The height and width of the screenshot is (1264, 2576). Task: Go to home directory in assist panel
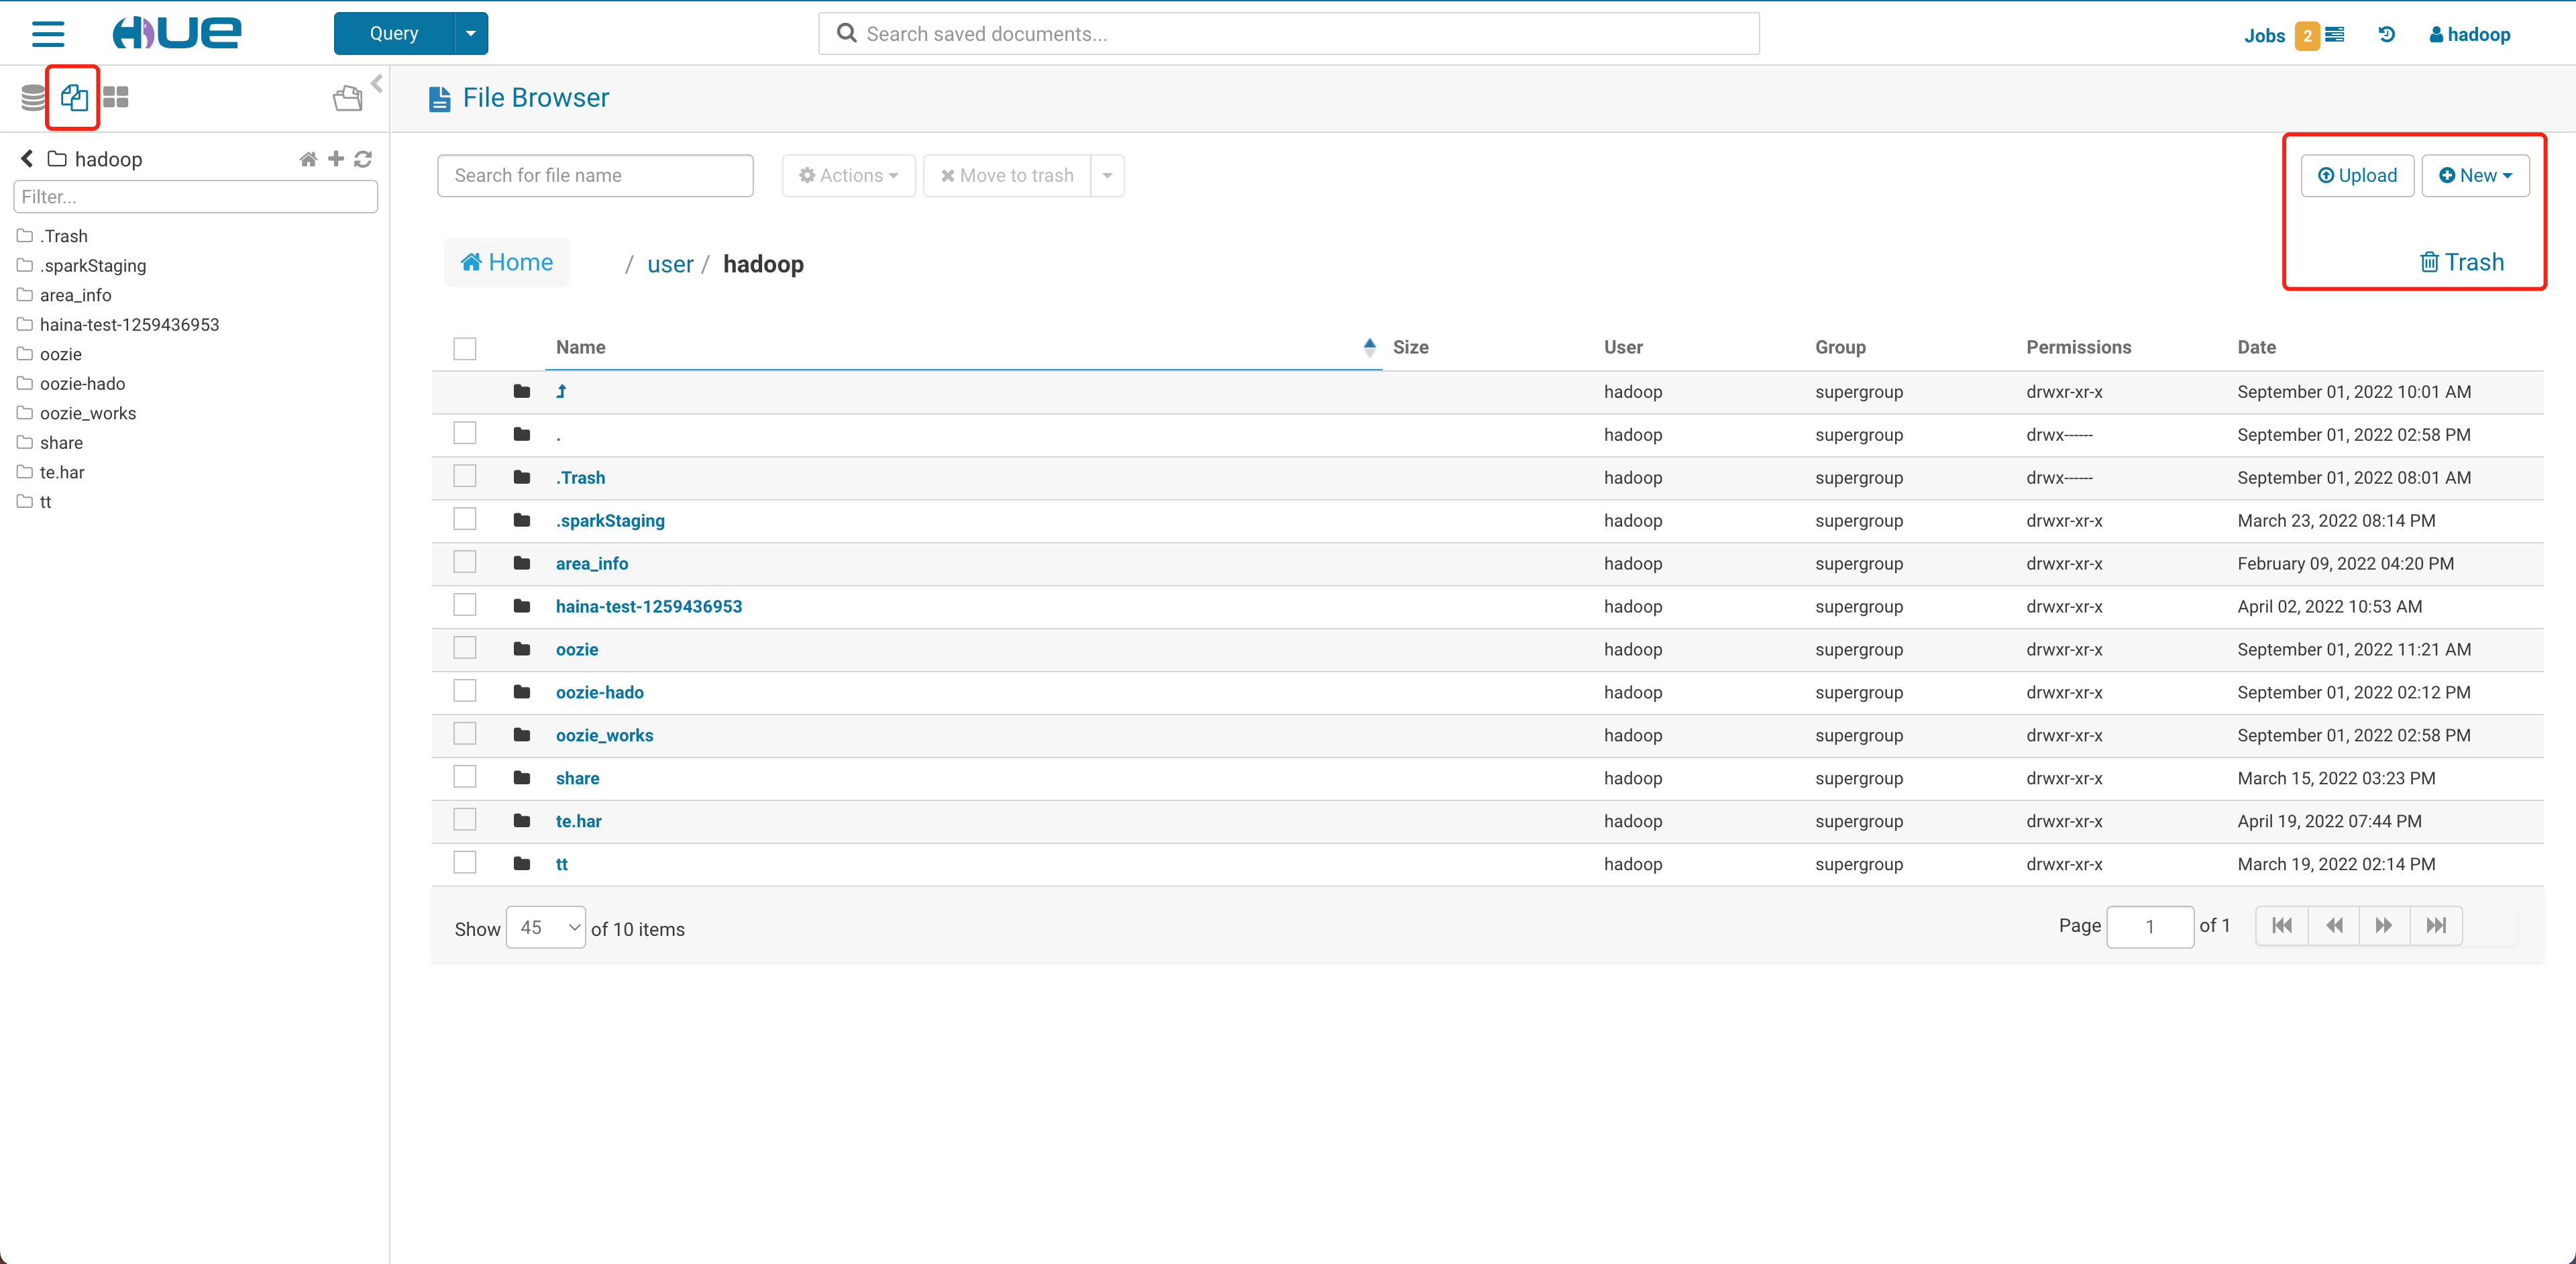308,159
